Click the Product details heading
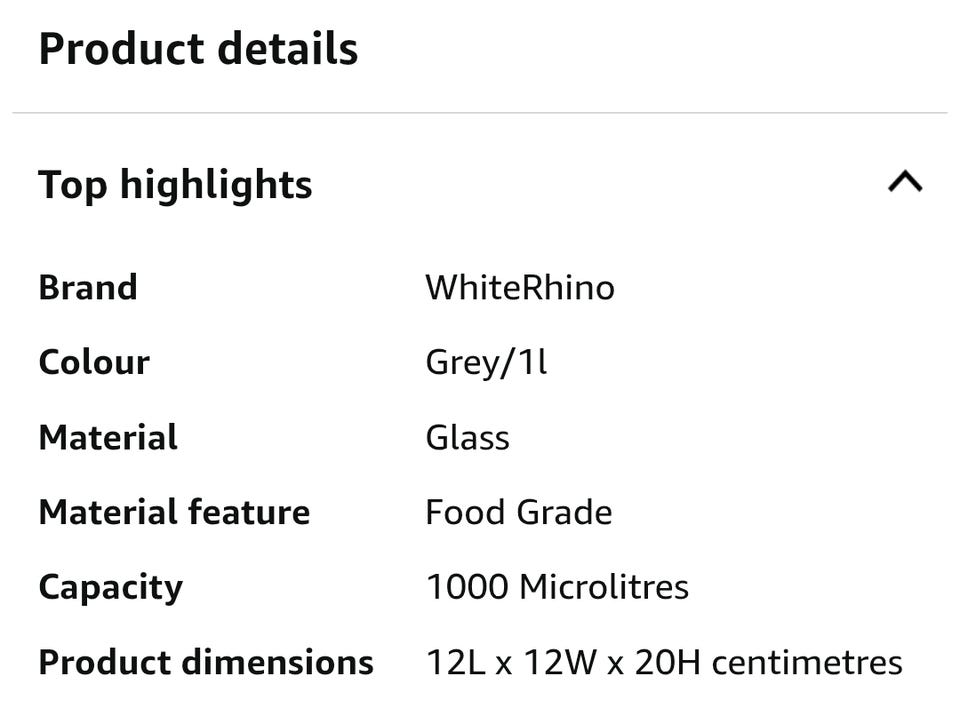960x716 pixels. click(x=198, y=49)
